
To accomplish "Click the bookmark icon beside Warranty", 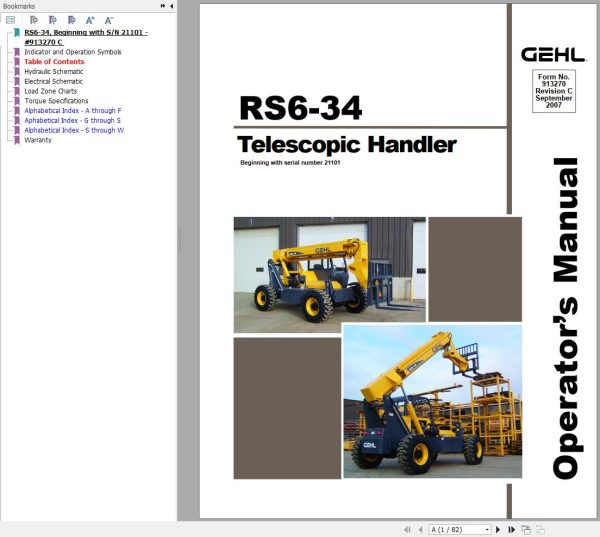I will point(17,140).
